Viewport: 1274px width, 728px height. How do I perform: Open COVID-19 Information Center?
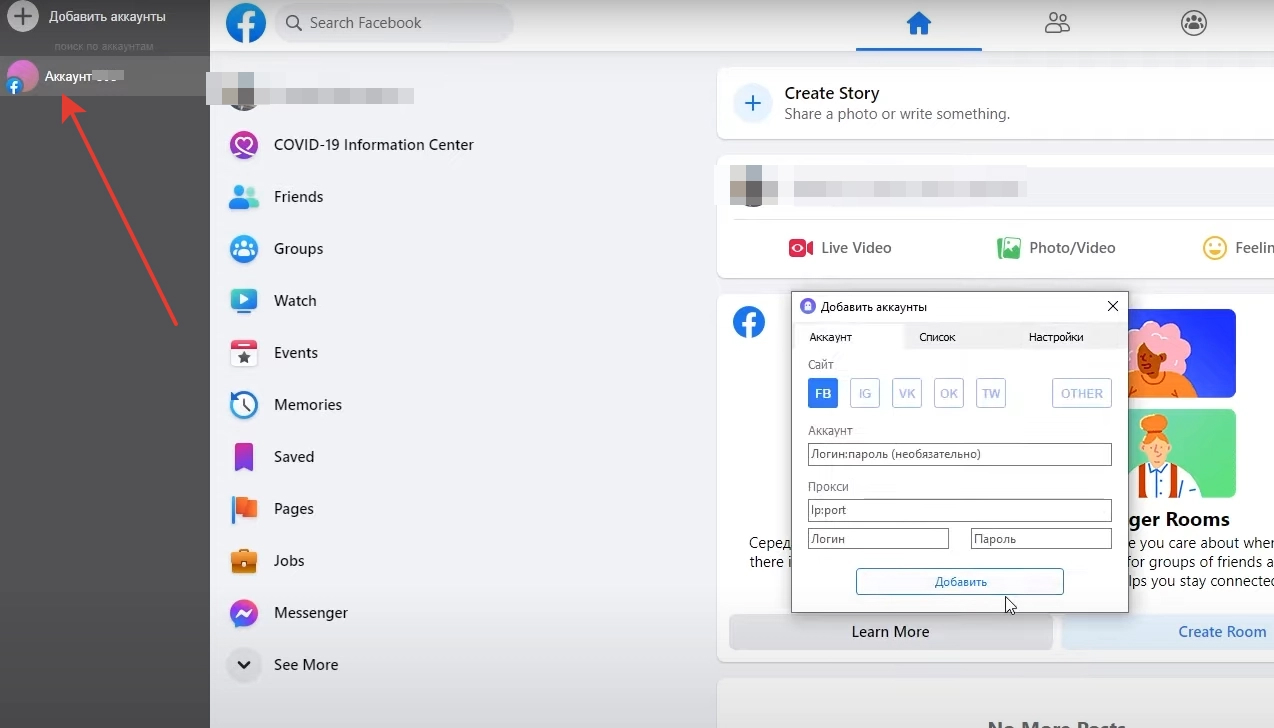373,145
